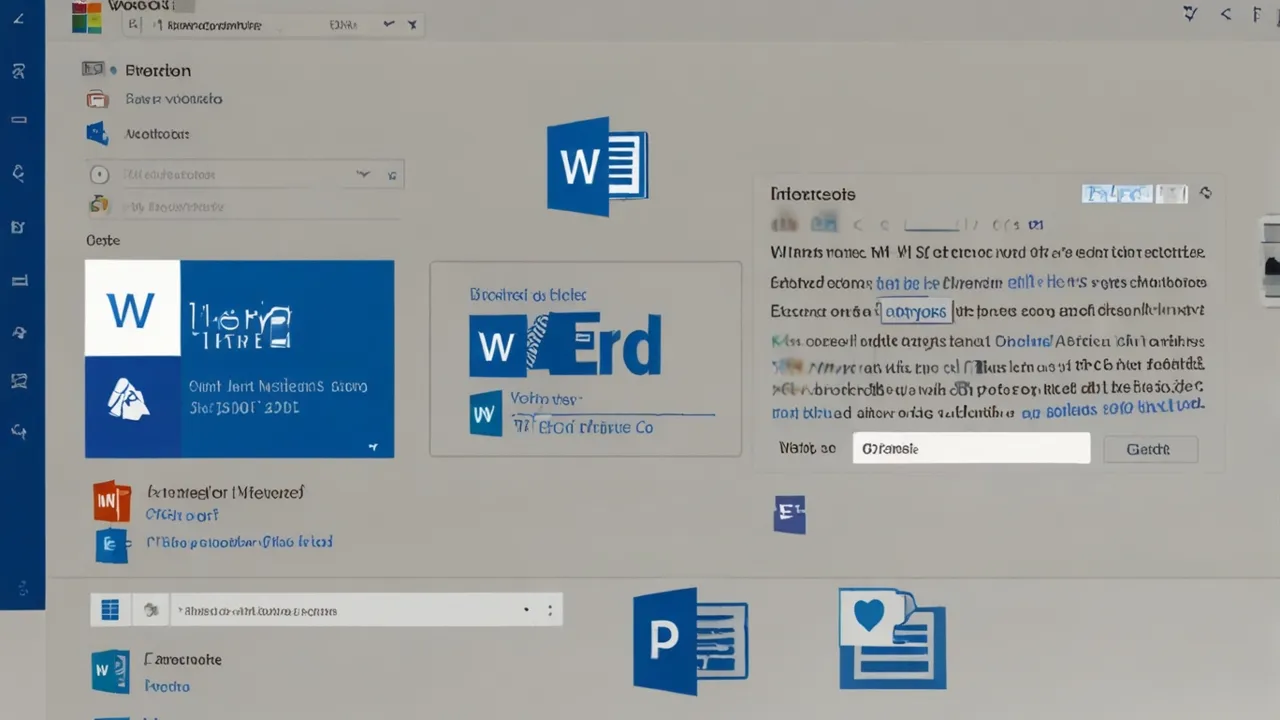Follow the boxed aotryors link in the paragraph
The image size is (1280, 720).
(x=916, y=311)
